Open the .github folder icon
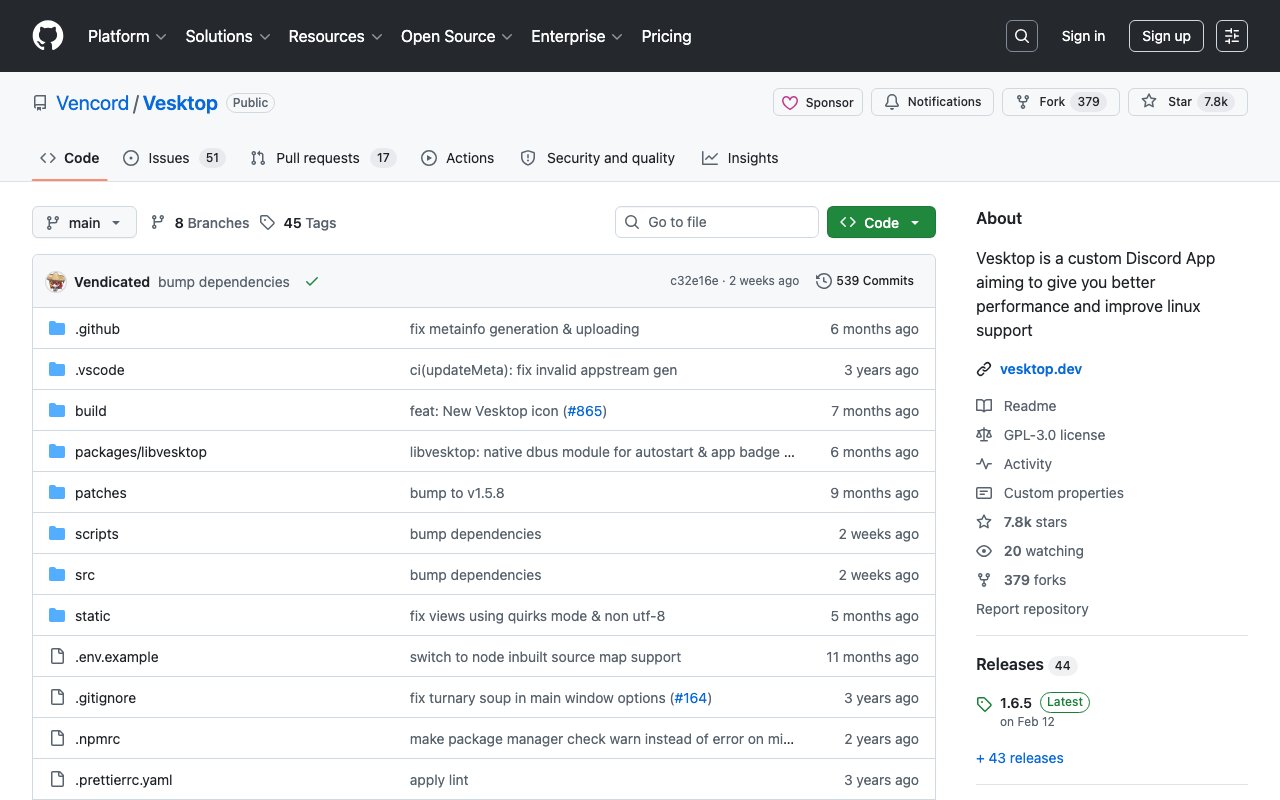Image resolution: width=1280 pixels, height=800 pixels. click(57, 329)
